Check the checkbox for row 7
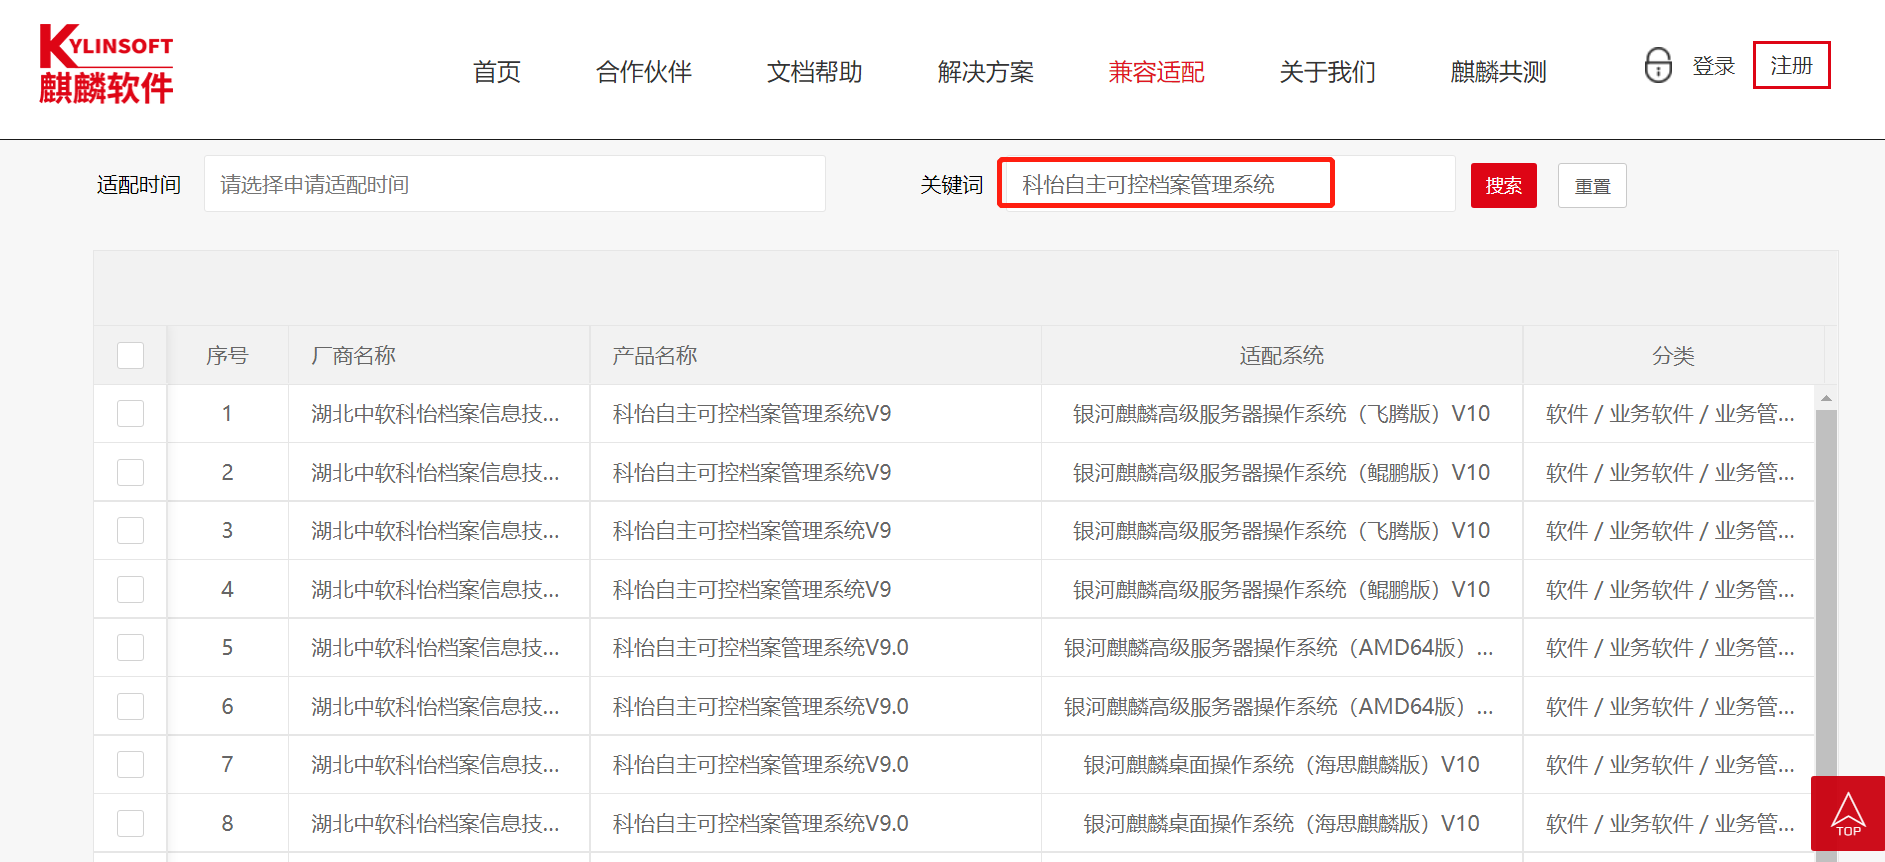The height and width of the screenshot is (862, 1885). point(131,764)
